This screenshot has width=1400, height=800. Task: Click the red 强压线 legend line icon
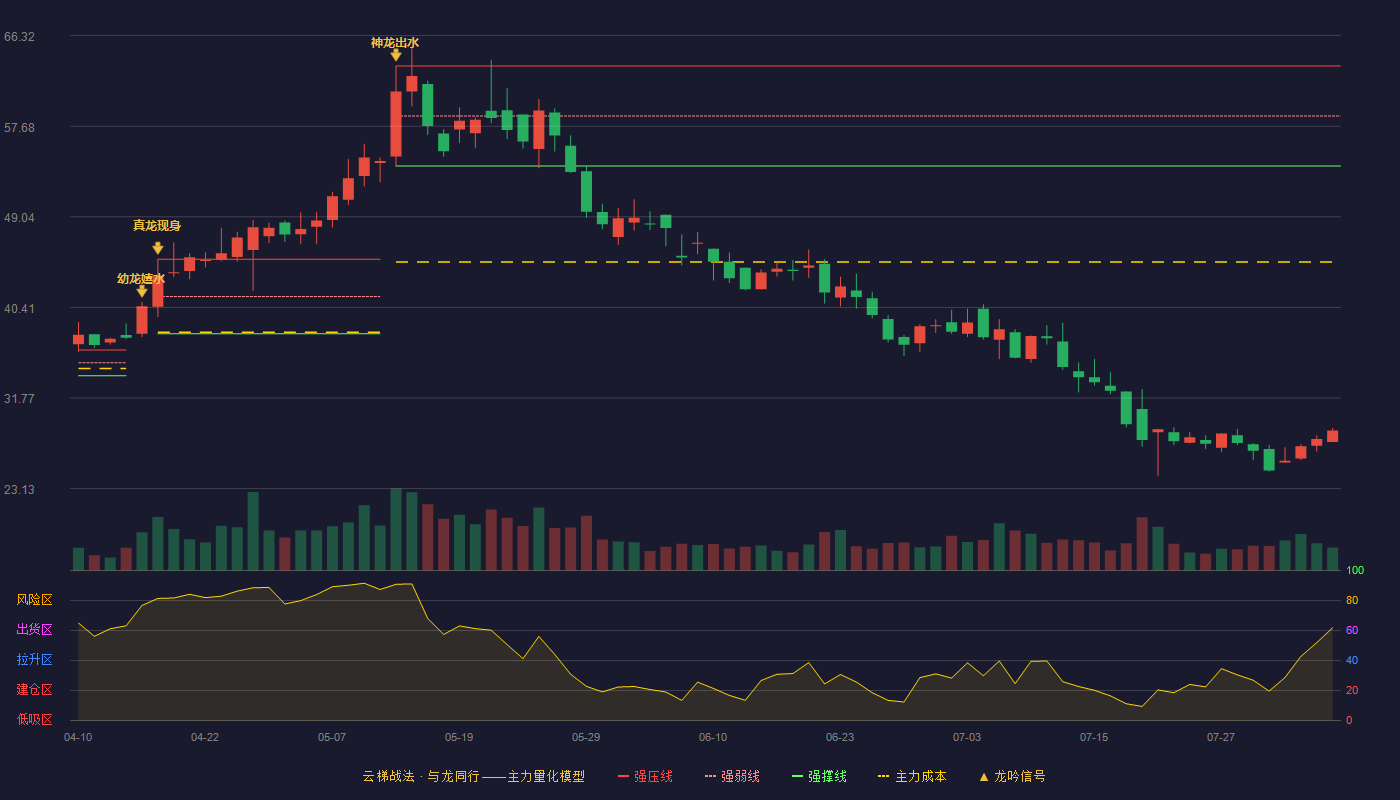624,776
